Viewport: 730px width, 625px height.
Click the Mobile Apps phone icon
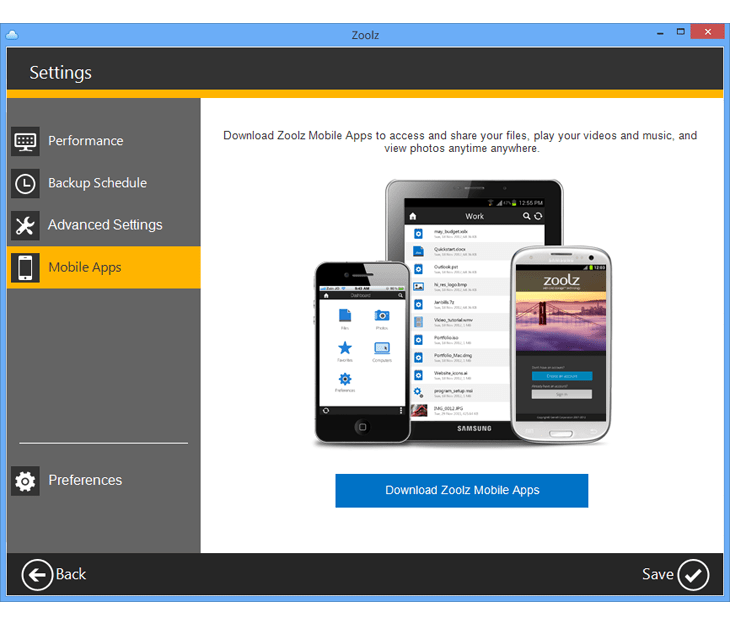click(25, 268)
